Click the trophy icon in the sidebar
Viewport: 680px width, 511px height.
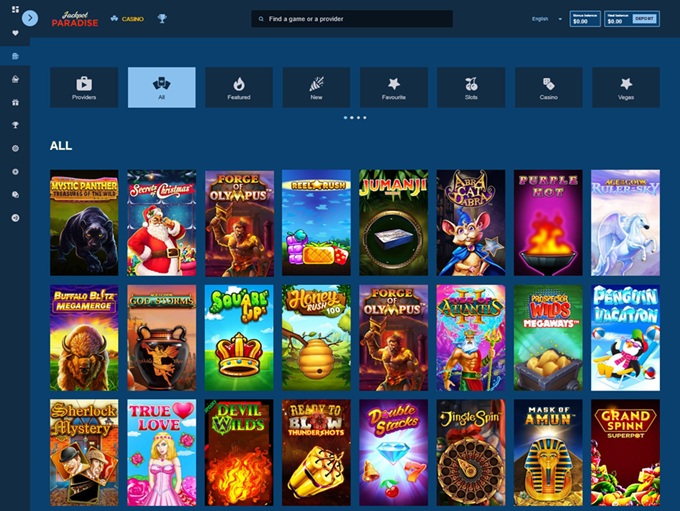coord(15,125)
